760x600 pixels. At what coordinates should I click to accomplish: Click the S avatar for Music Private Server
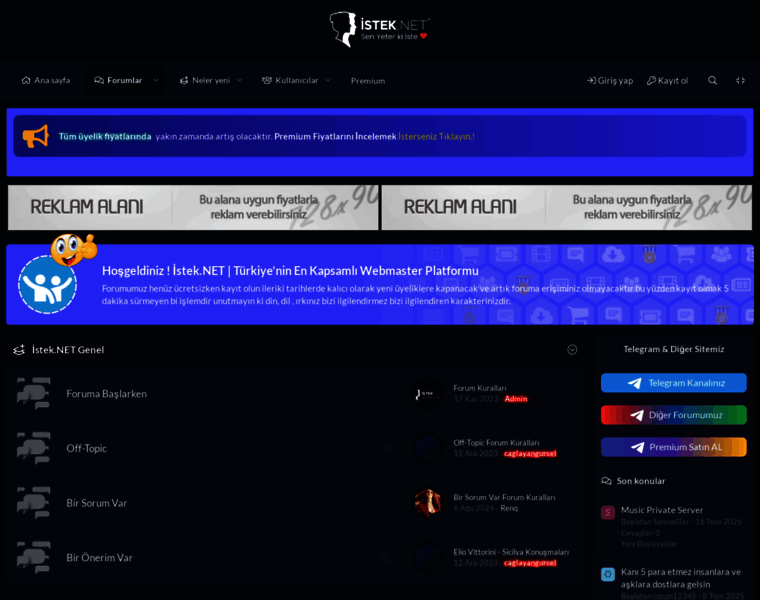(x=608, y=512)
